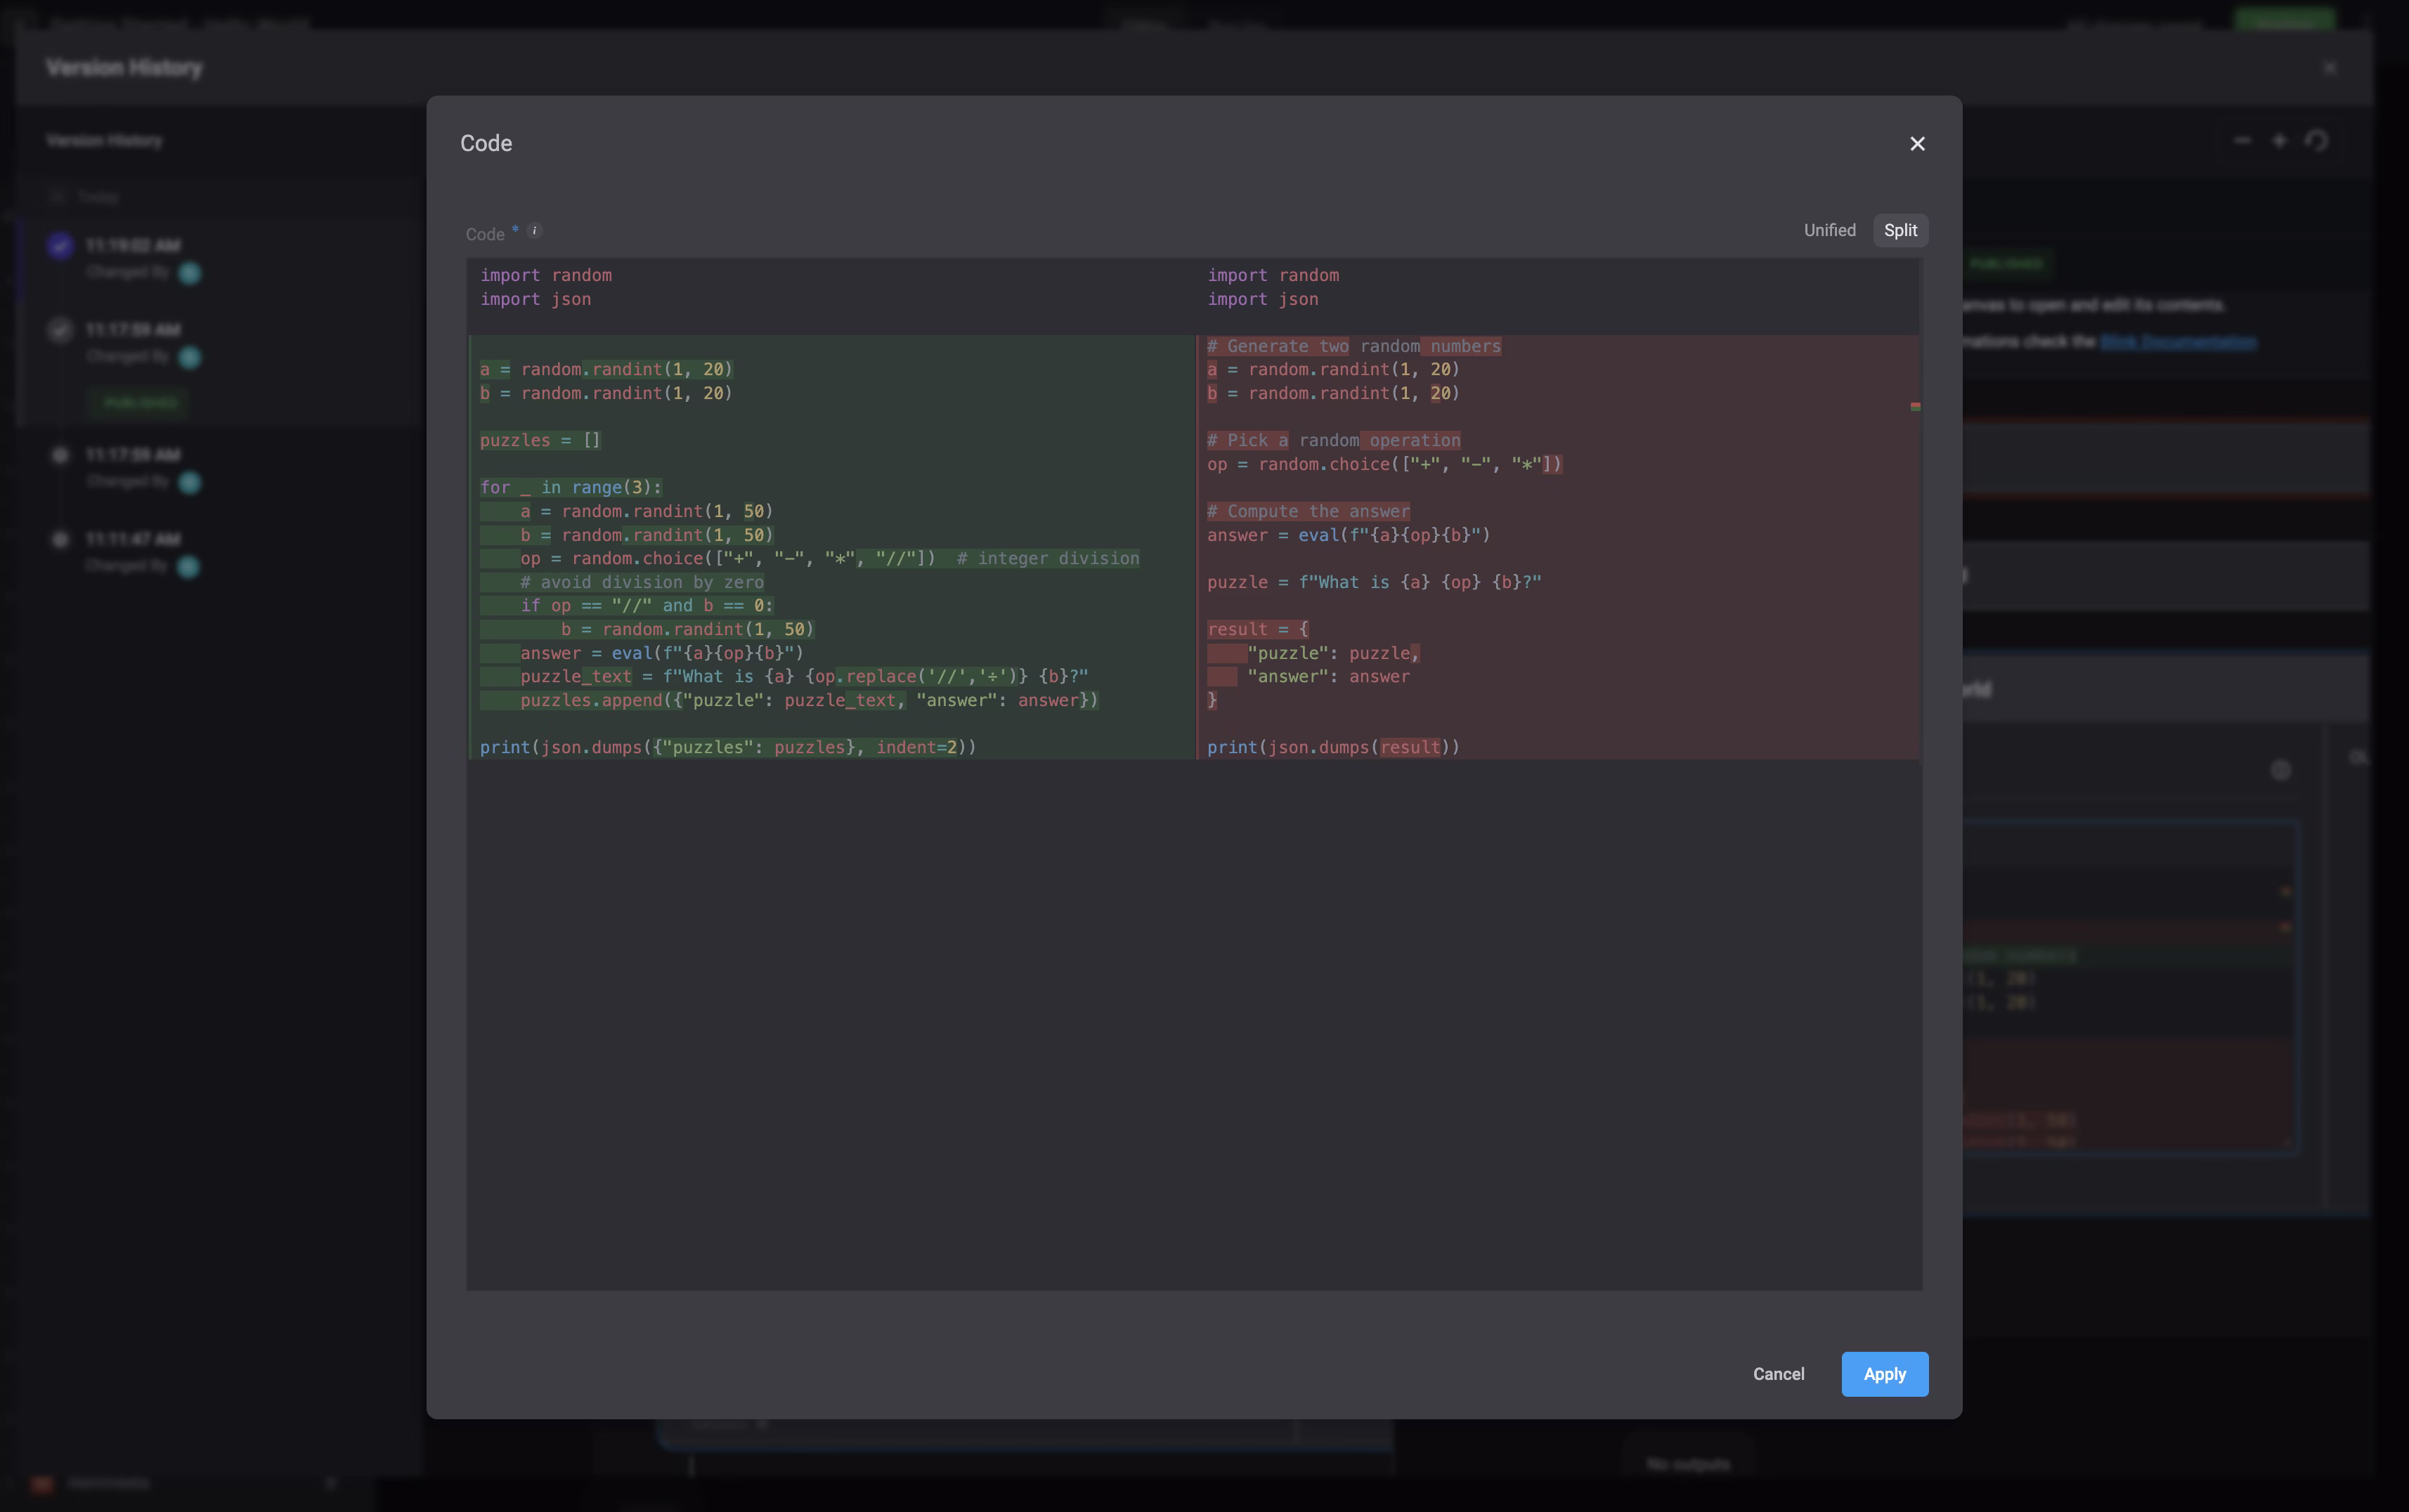
Task: Click the right pane print result line
Action: pos(1332,747)
